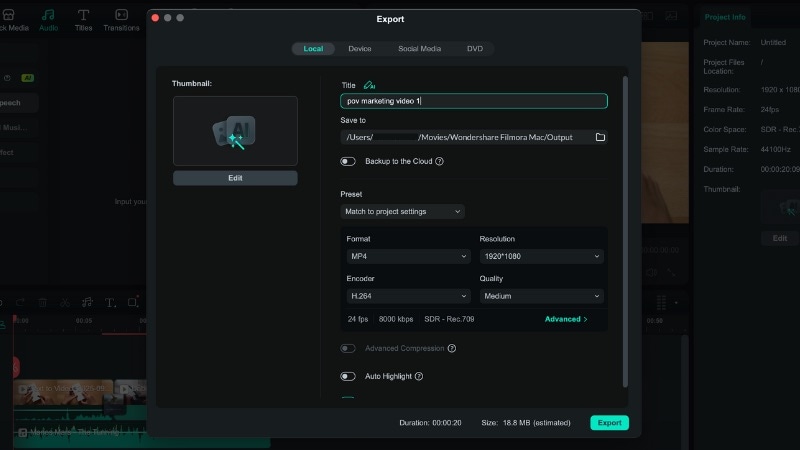The width and height of the screenshot is (800, 450).
Task: Click the text T icon in timeline toolbar
Action: coord(110,303)
